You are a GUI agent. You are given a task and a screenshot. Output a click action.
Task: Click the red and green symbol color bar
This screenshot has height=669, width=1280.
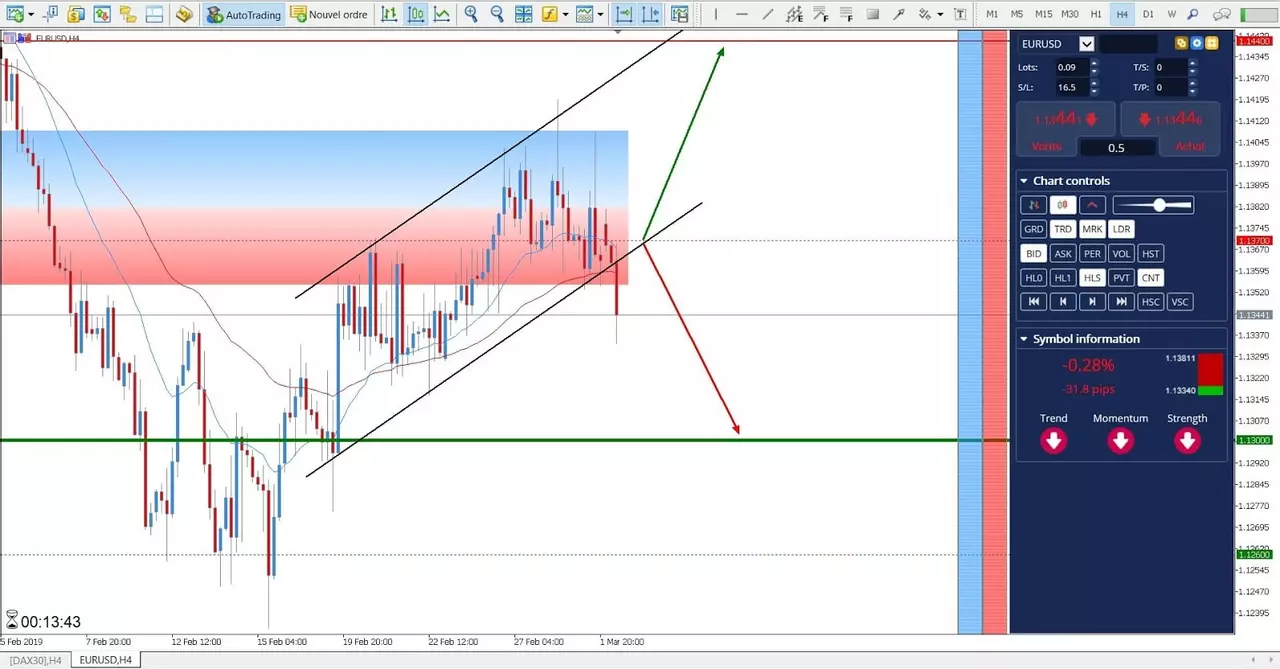(x=1210, y=375)
